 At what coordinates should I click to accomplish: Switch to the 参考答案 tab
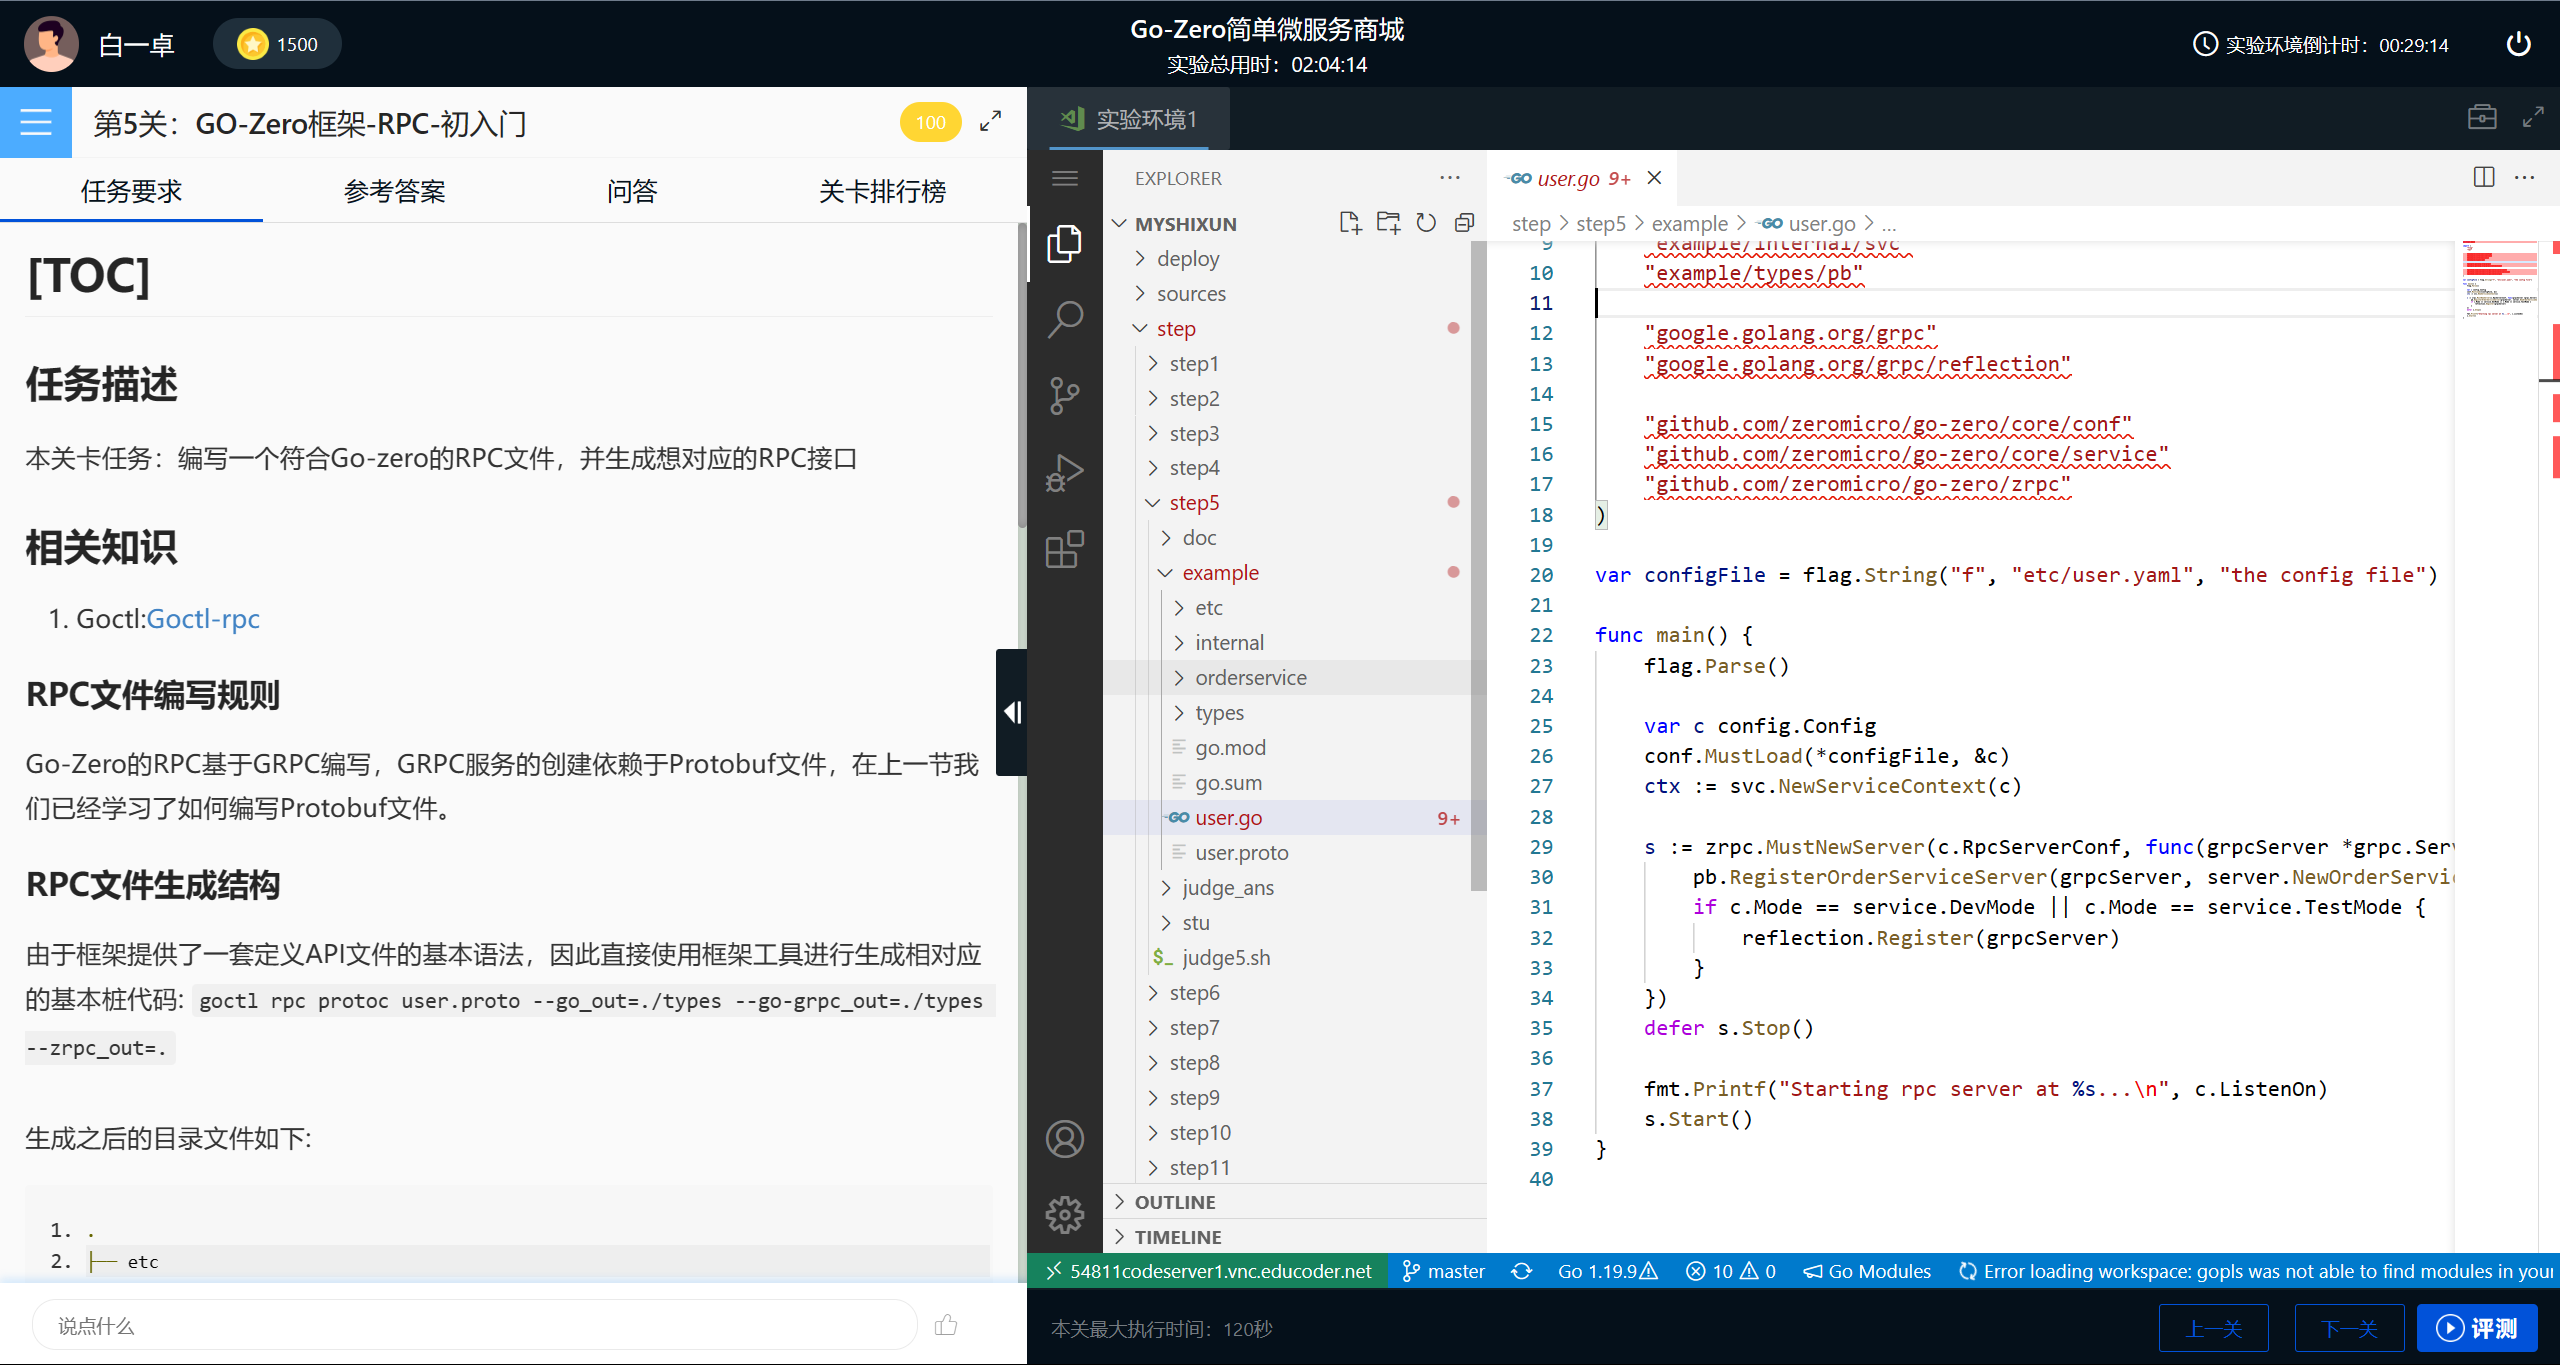[394, 191]
